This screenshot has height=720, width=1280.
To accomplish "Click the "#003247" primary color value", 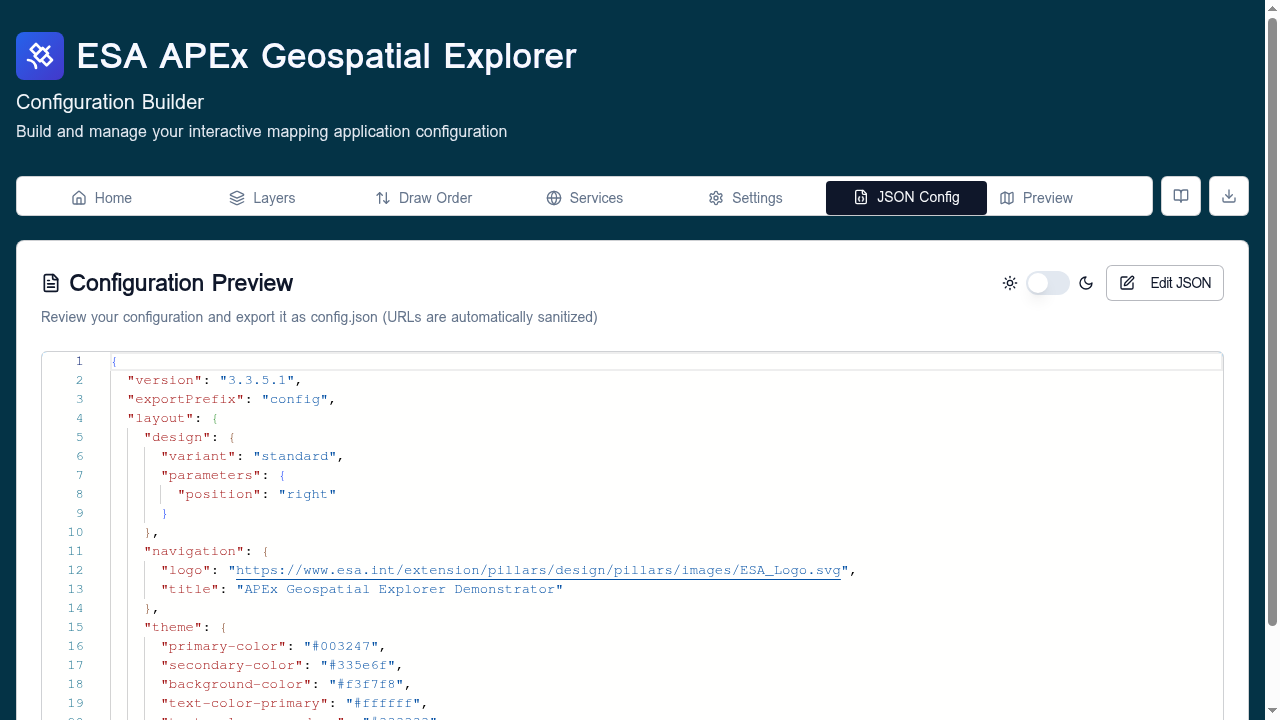I will coord(341,646).
